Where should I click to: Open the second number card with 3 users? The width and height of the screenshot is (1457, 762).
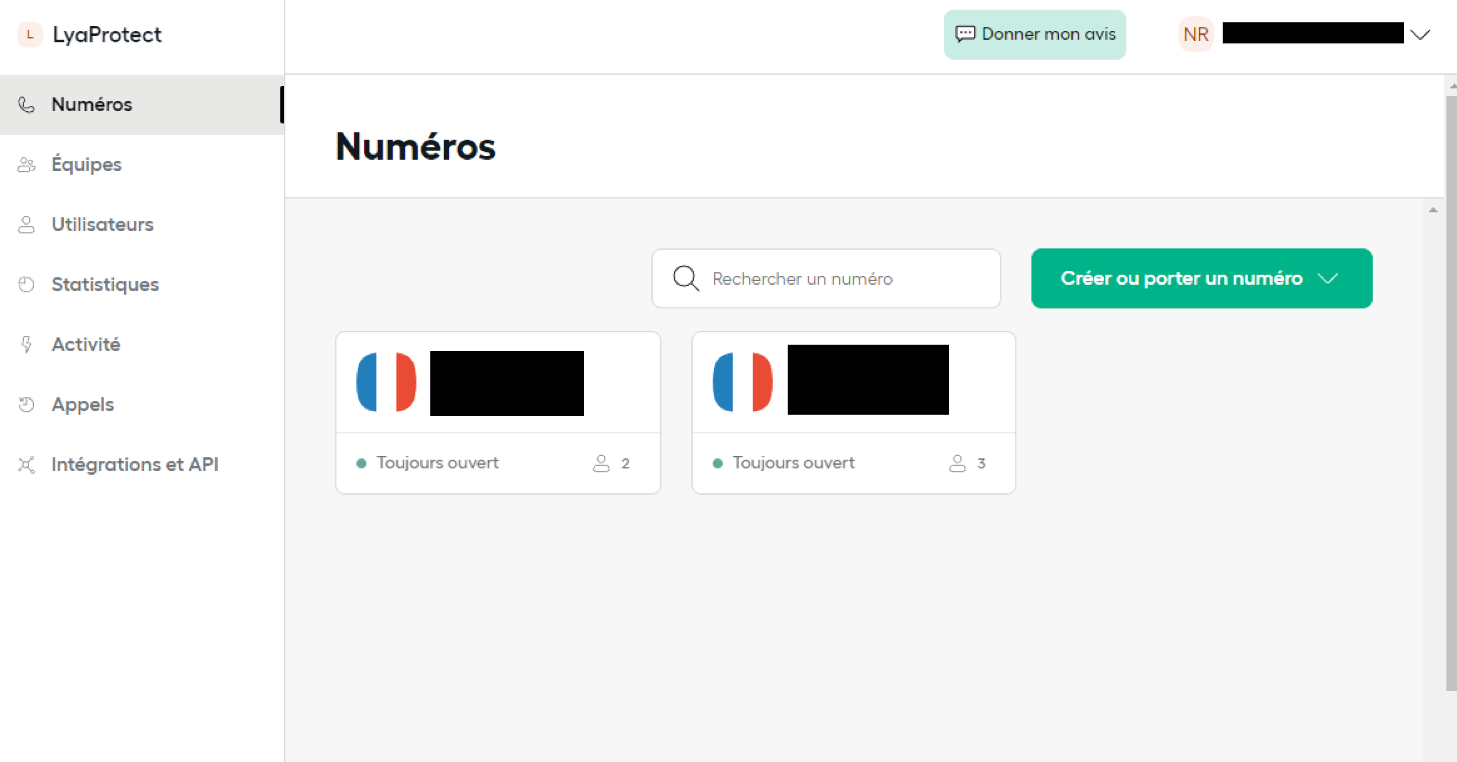click(x=853, y=412)
